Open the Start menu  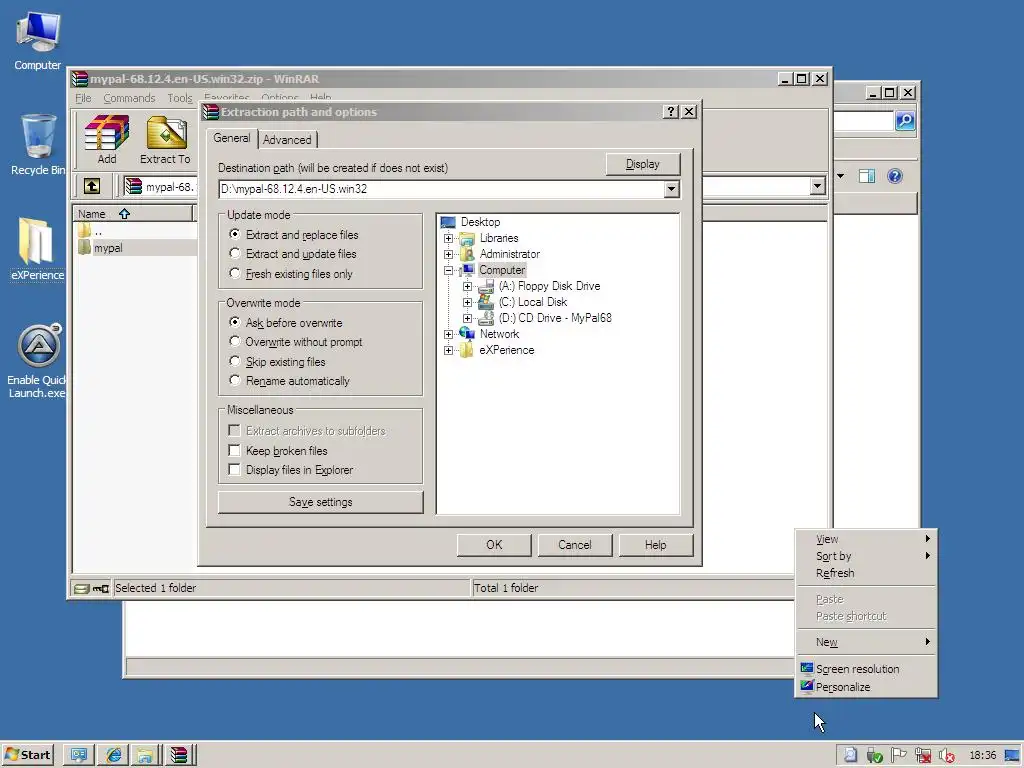tap(28, 755)
